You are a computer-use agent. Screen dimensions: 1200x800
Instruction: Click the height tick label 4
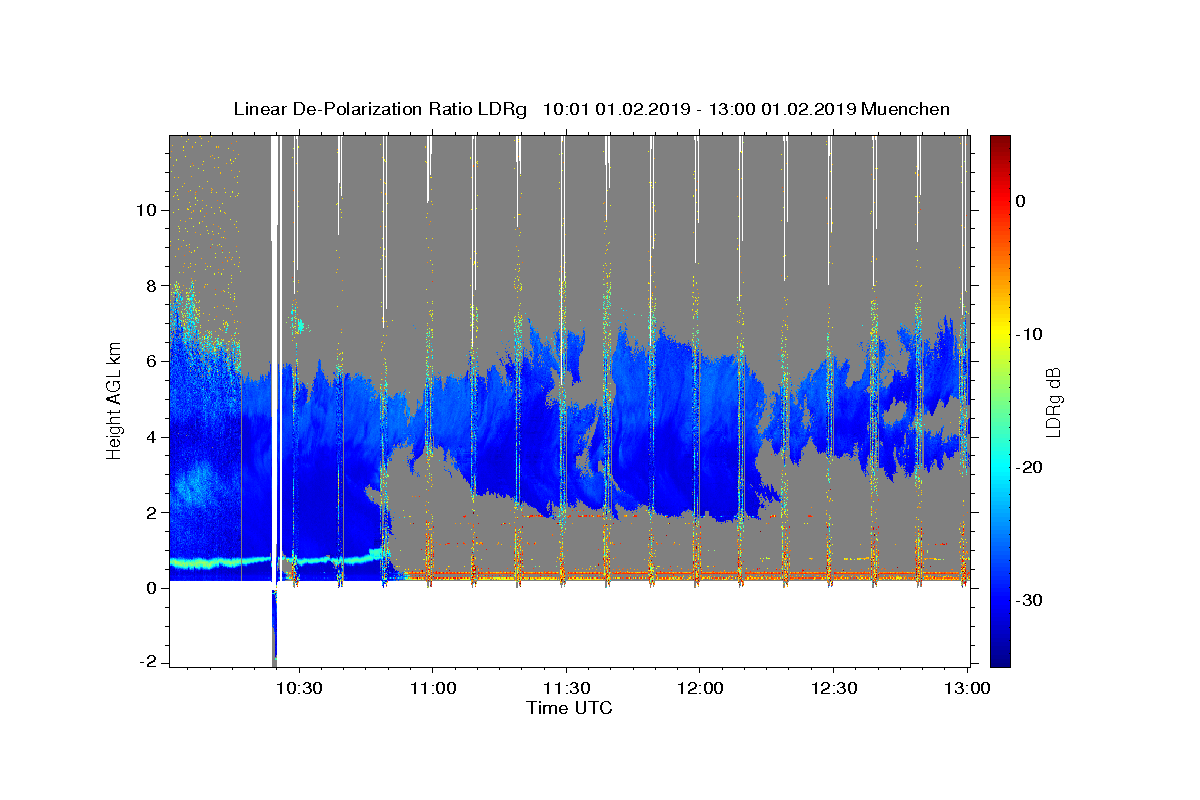153,437
